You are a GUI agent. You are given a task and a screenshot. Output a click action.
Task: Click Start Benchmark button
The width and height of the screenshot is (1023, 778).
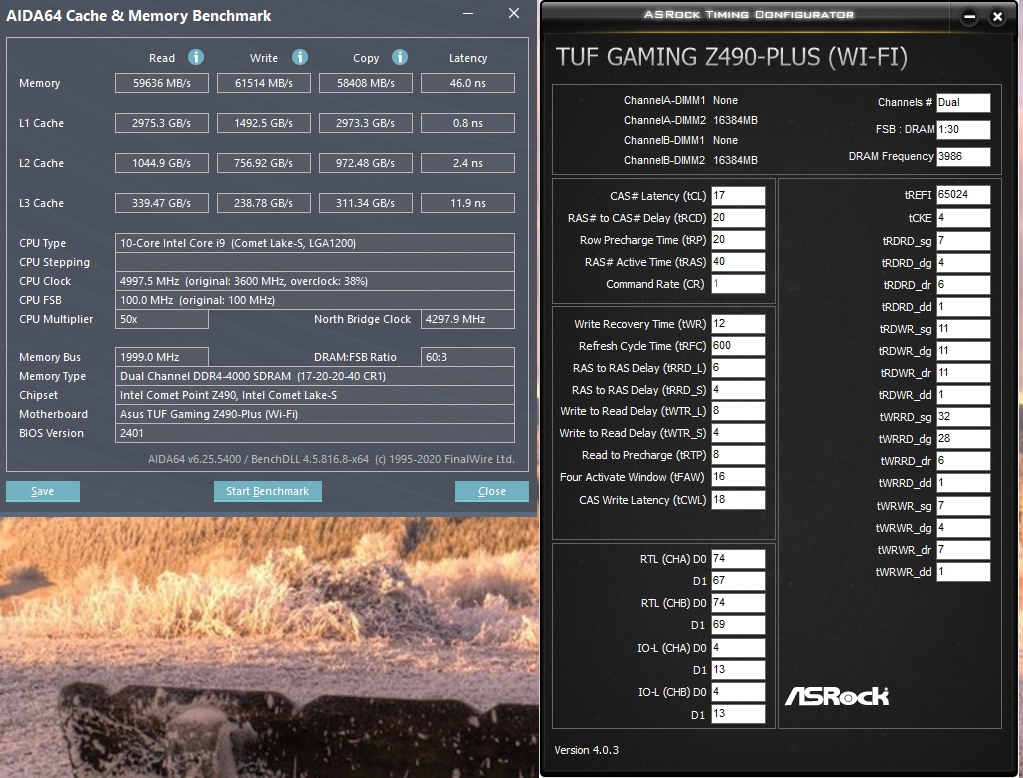coord(267,491)
